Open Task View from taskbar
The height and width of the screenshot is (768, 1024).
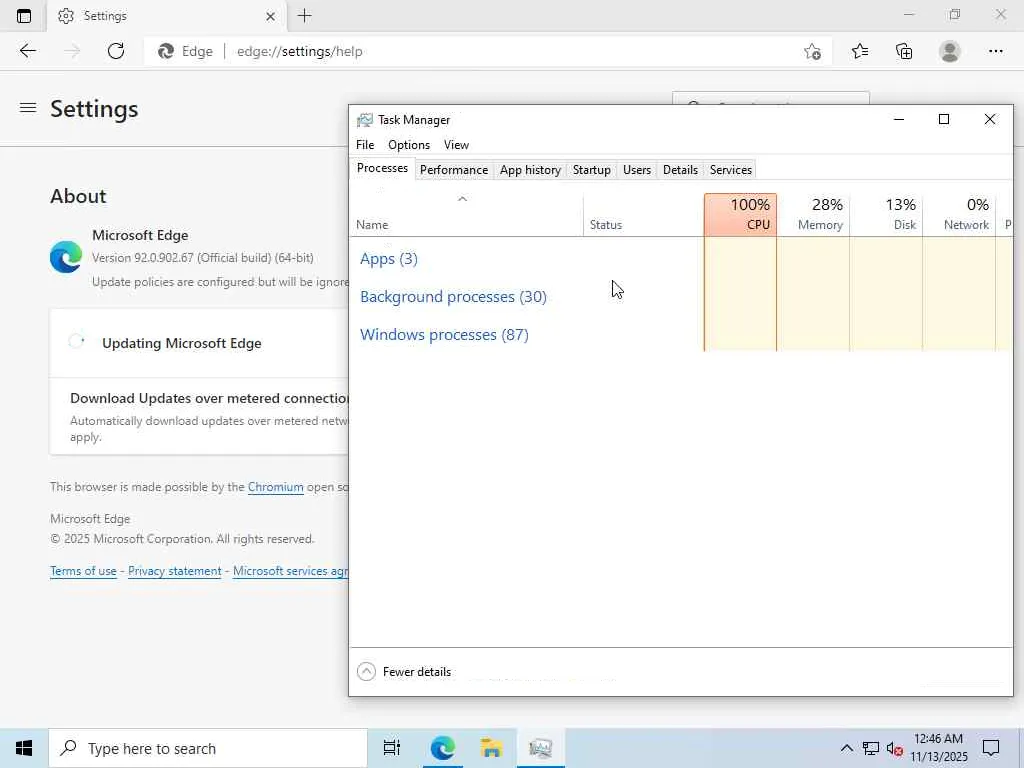click(392, 748)
